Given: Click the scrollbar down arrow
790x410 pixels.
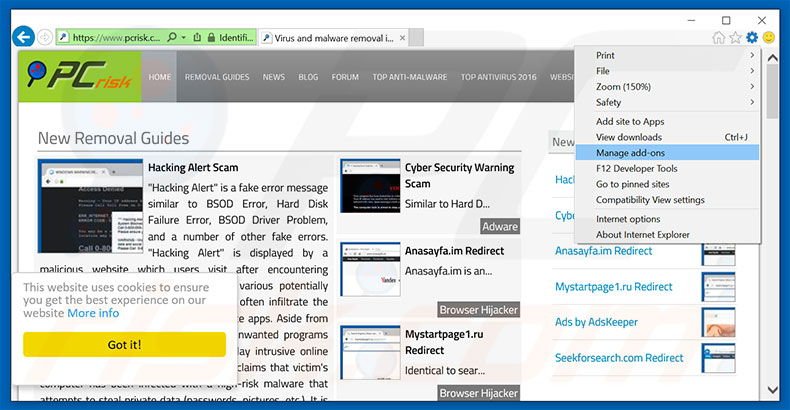Looking at the screenshot, I should click(x=772, y=390).
